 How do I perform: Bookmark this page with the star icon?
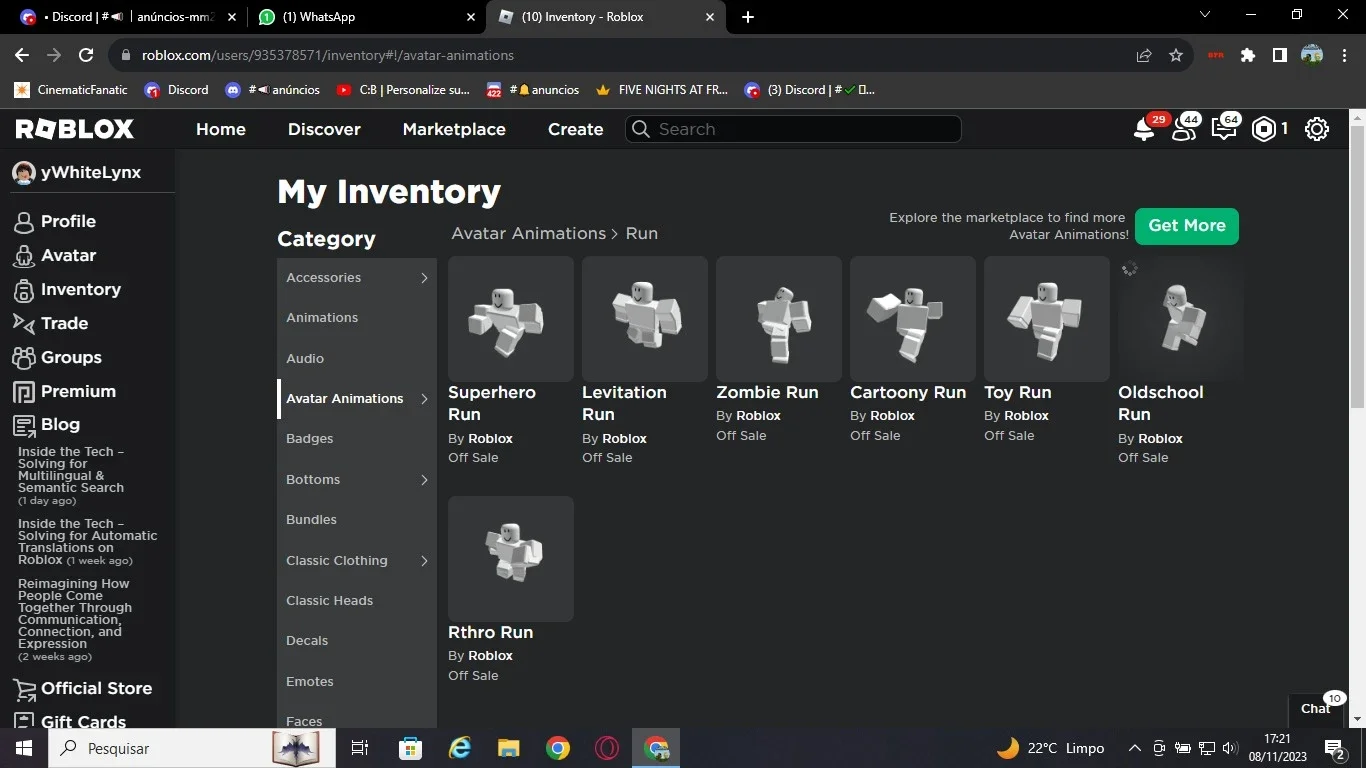click(x=1176, y=56)
